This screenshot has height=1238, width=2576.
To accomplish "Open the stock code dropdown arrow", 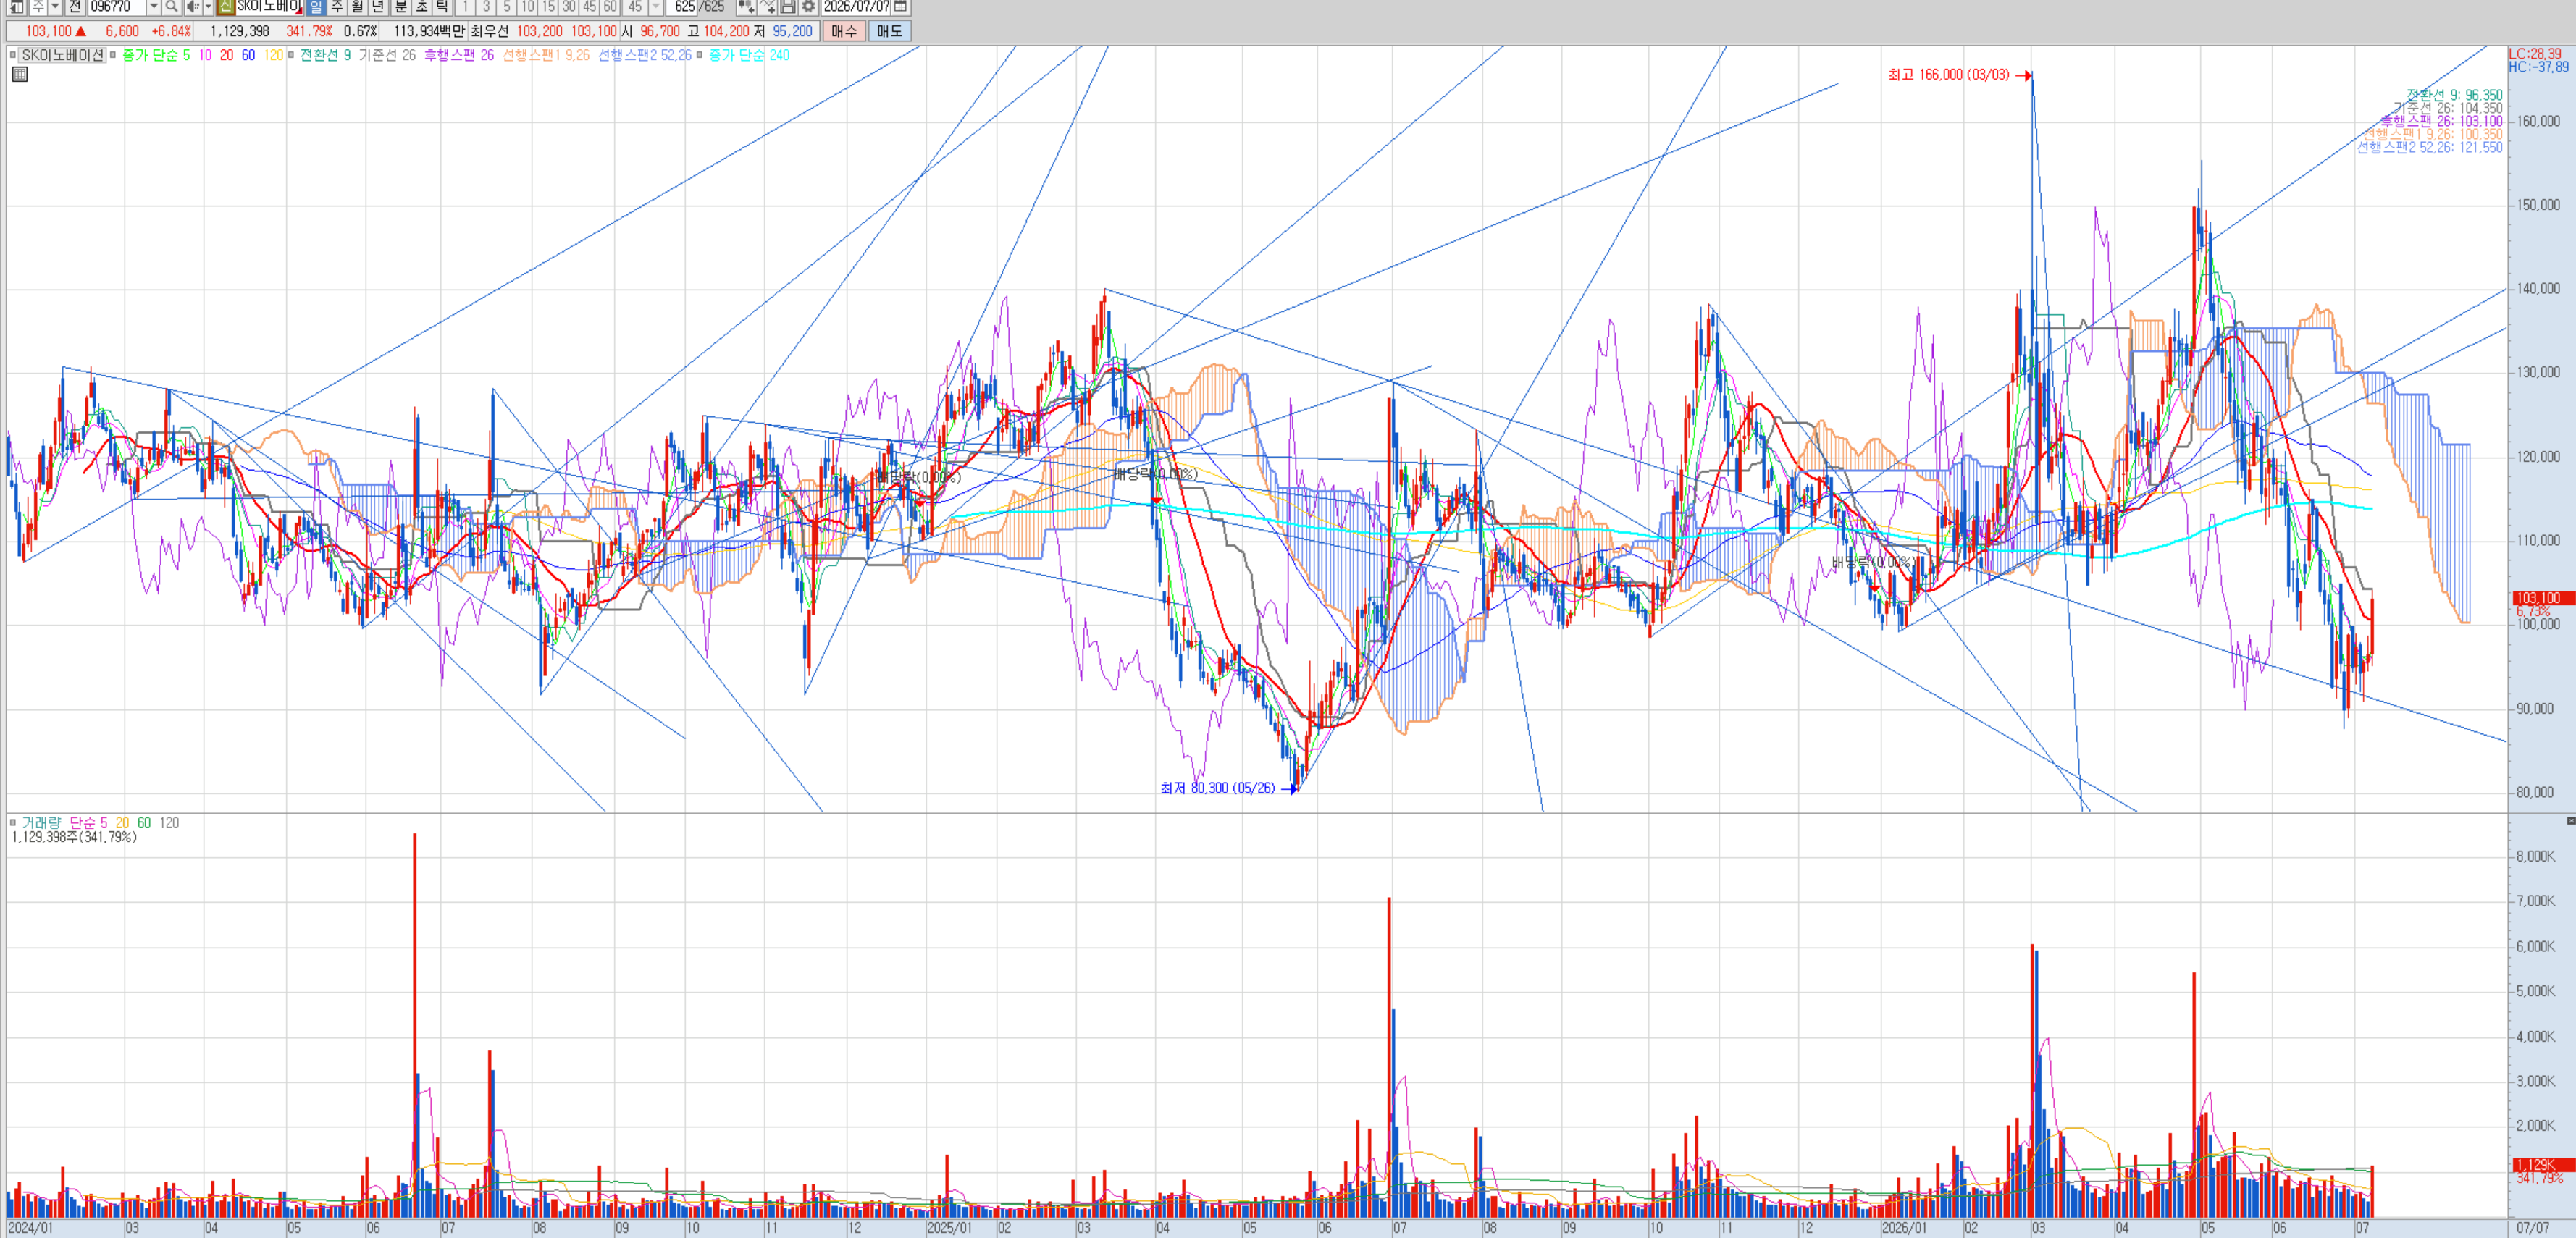I will click(153, 7).
